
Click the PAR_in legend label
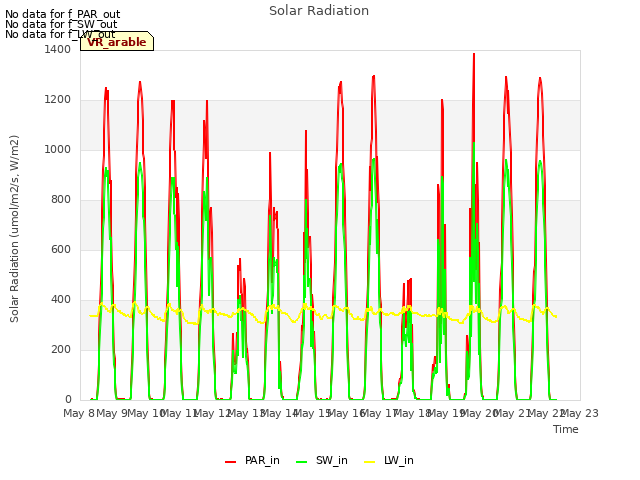pyautogui.click(x=262, y=460)
